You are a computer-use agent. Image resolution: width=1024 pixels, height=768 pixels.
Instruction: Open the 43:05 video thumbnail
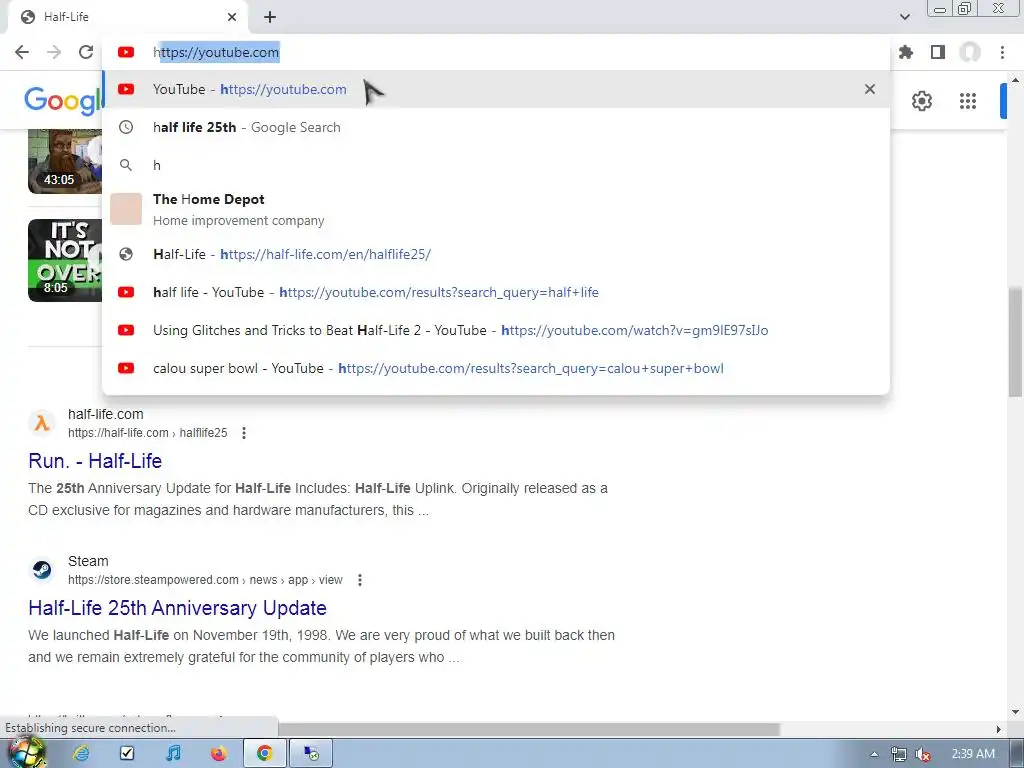pyautogui.click(x=65, y=161)
